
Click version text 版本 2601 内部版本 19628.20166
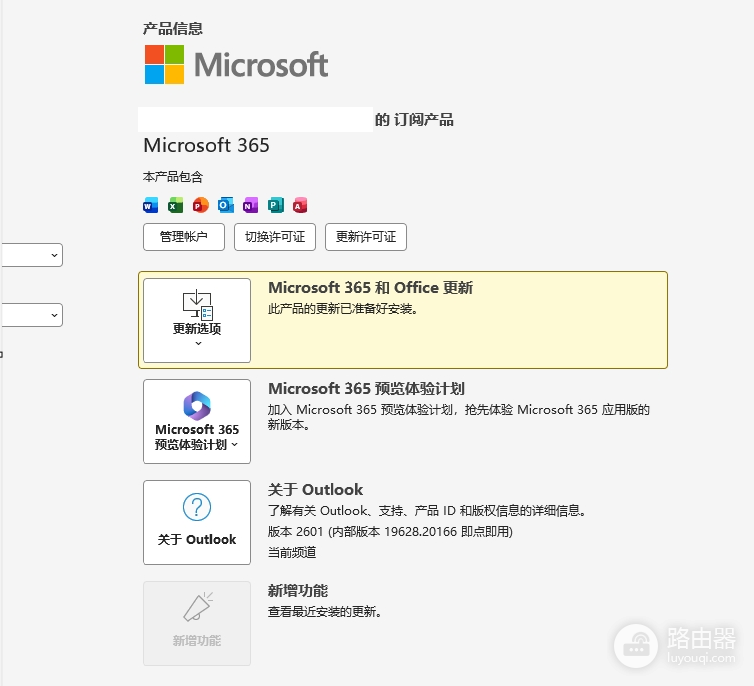(x=390, y=532)
